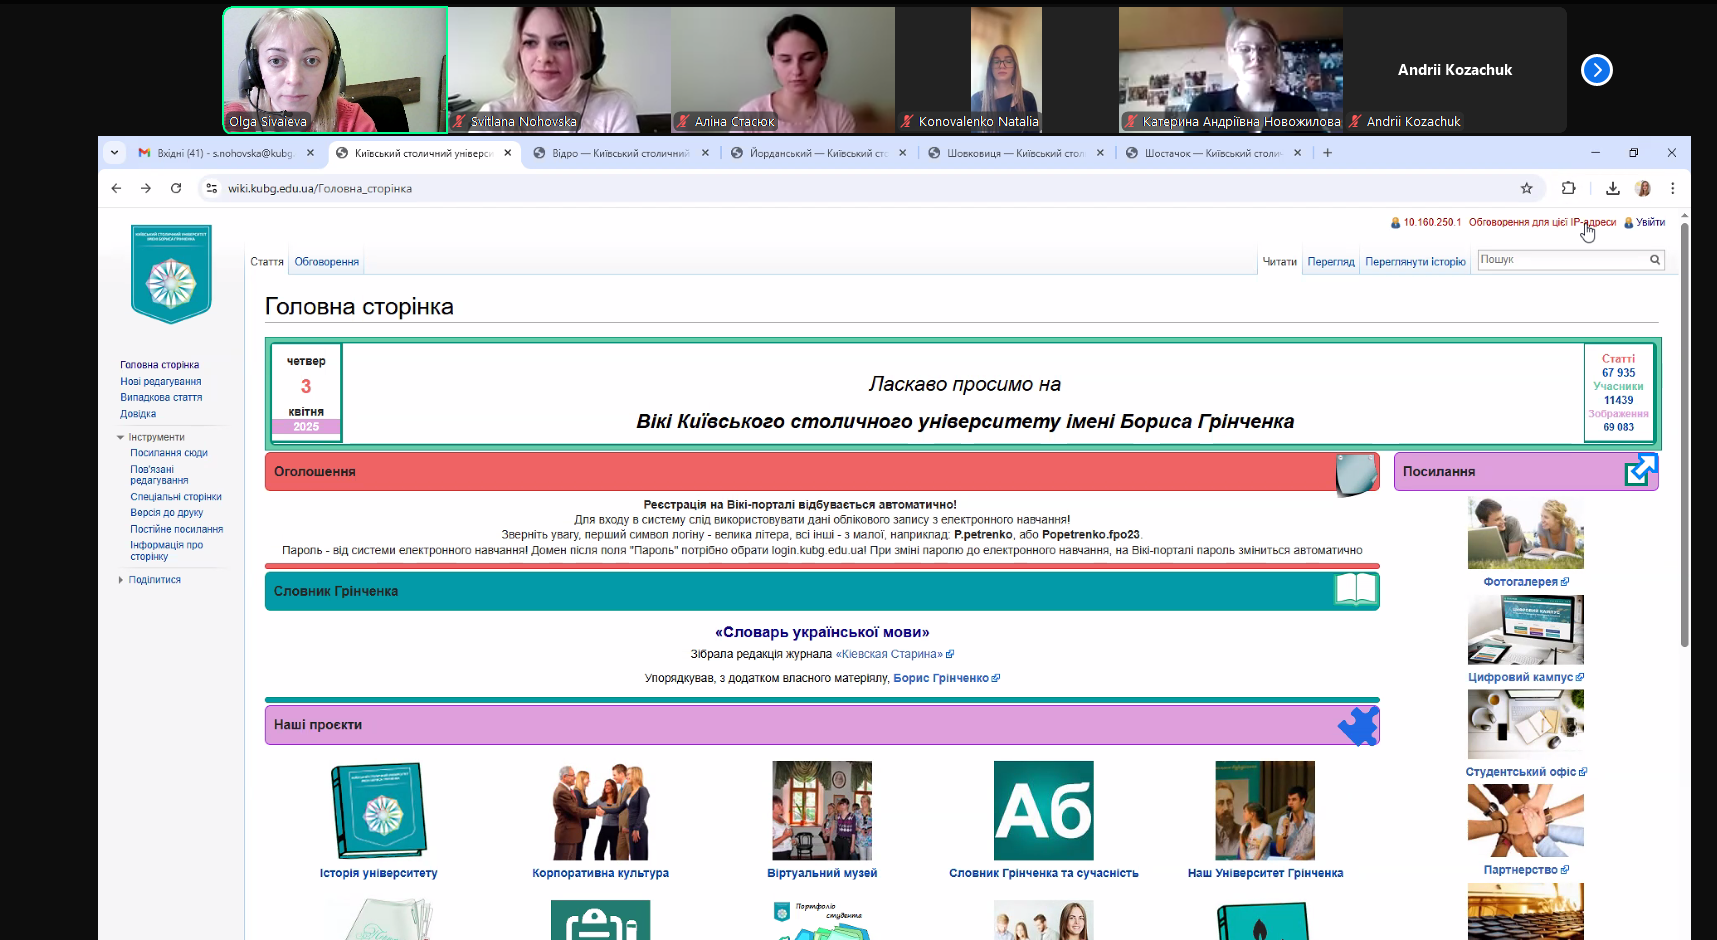Open Наш Університет Грінченка thumbnail
Viewport: 1717px width, 940px height.
(1265, 810)
